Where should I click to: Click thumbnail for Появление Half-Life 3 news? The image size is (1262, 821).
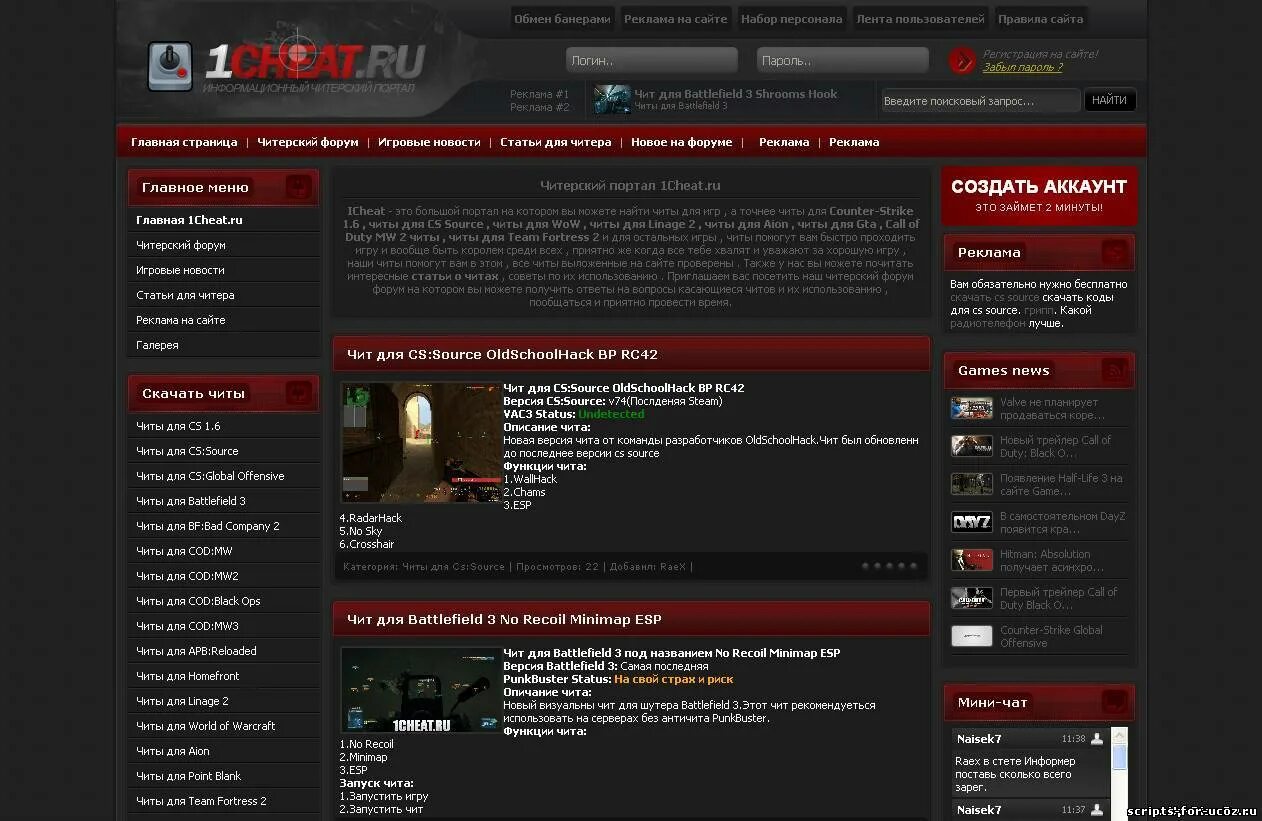point(971,484)
